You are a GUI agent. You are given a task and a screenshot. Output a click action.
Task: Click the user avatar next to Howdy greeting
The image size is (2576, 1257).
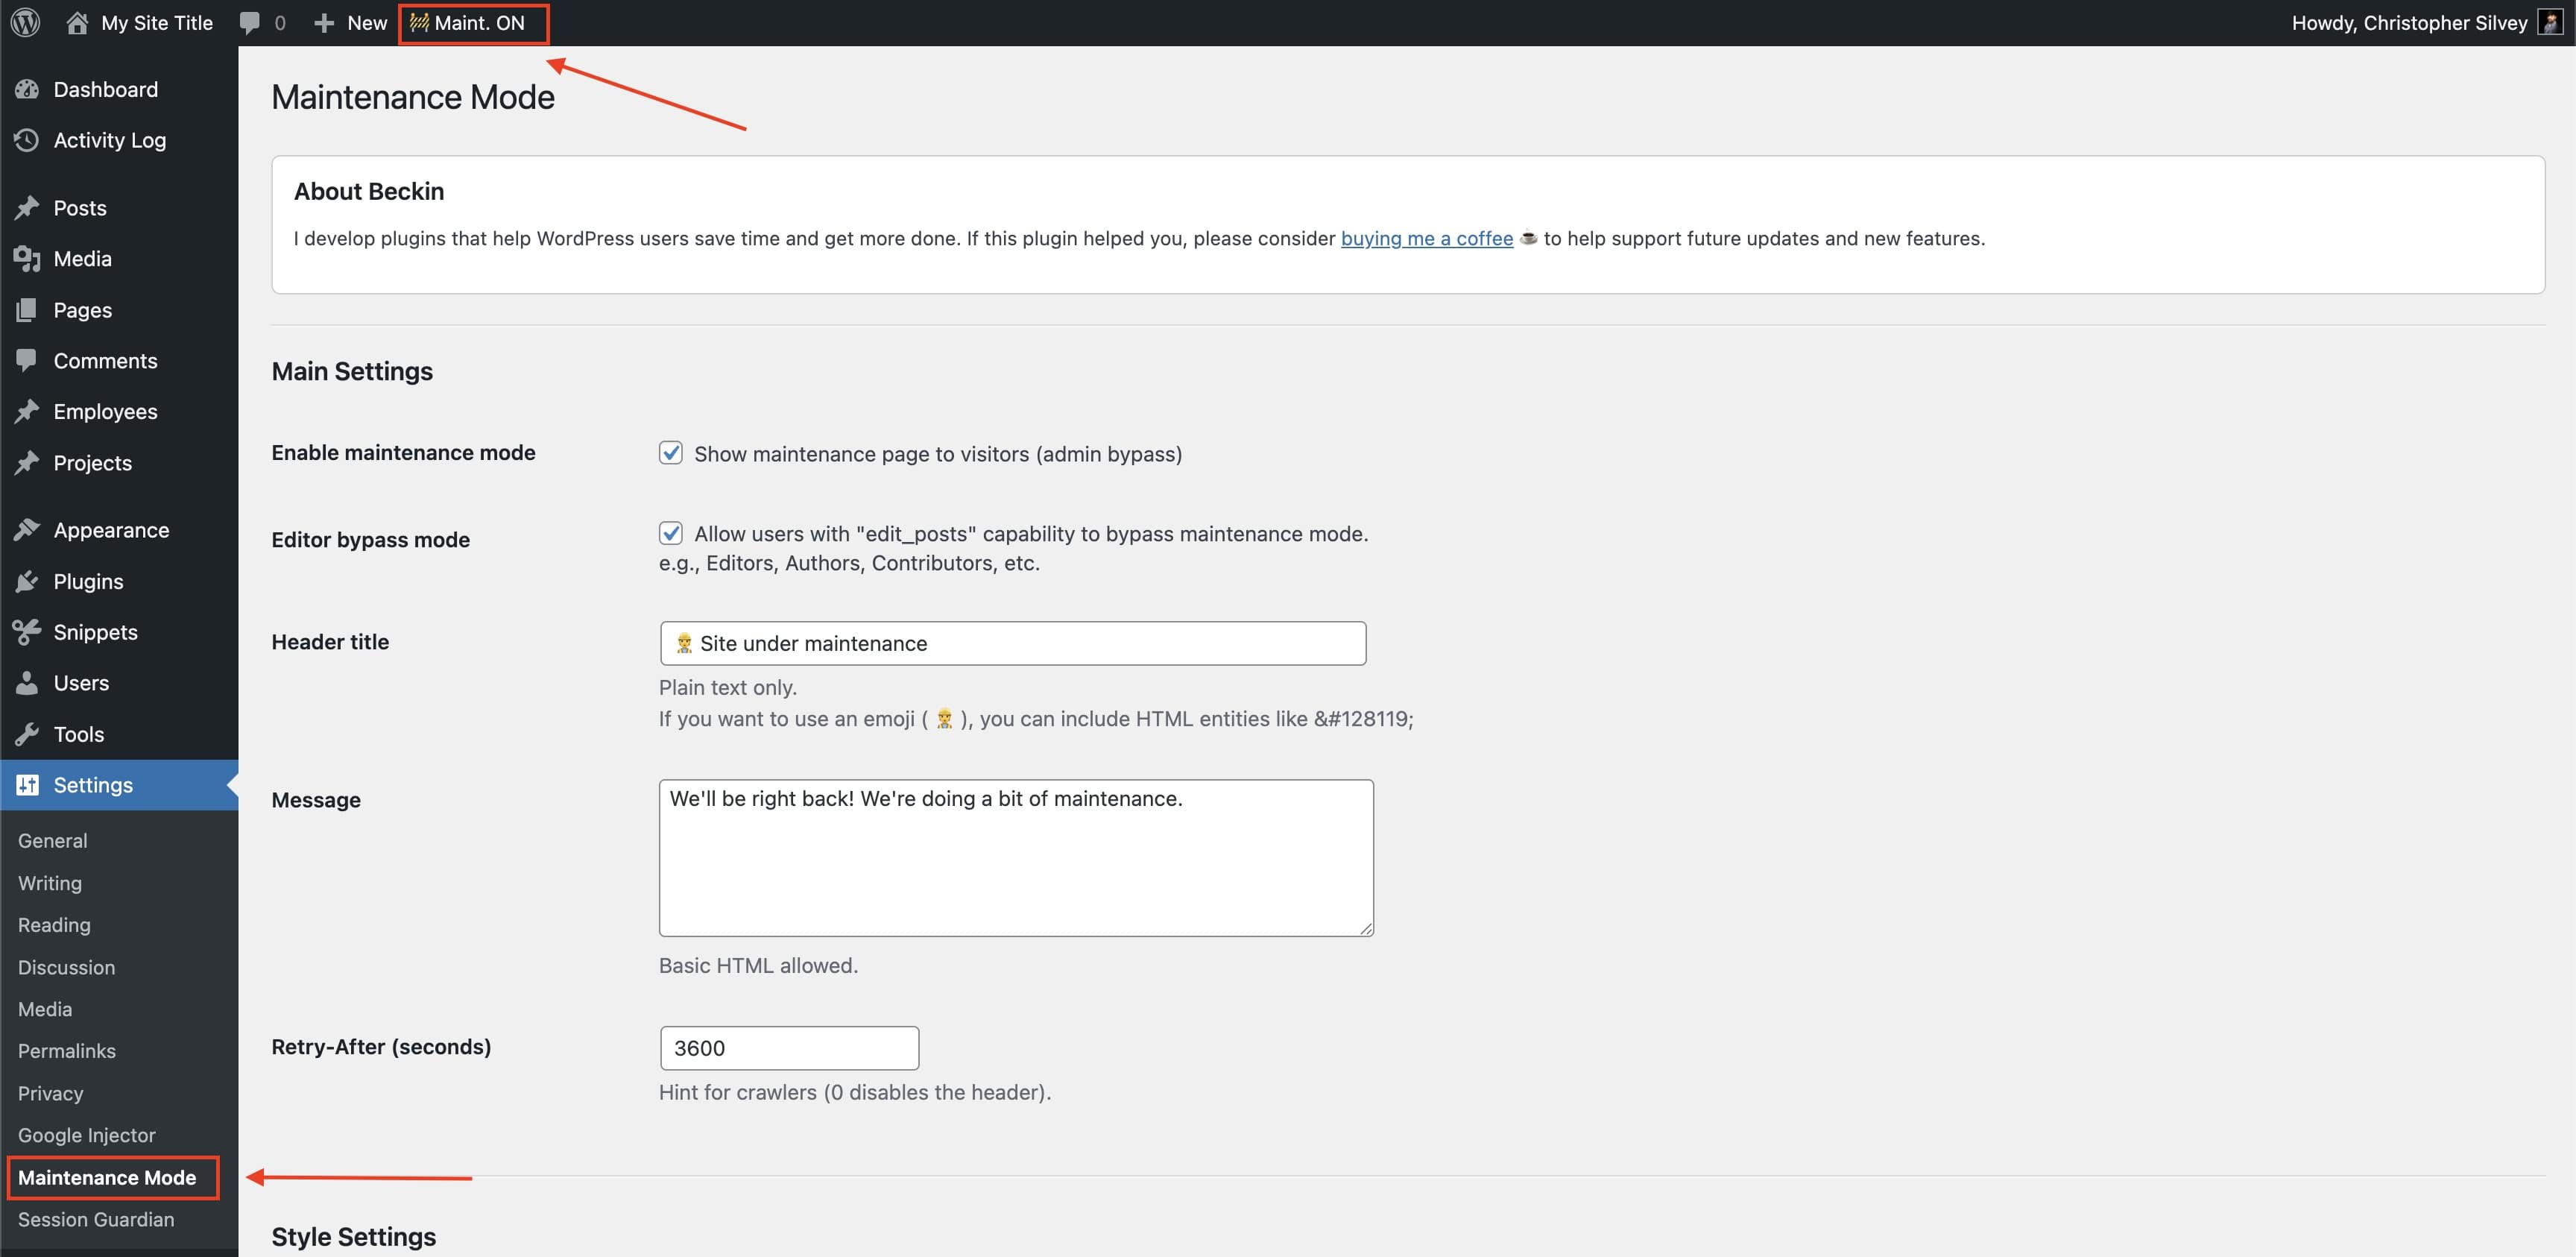pos(2550,22)
